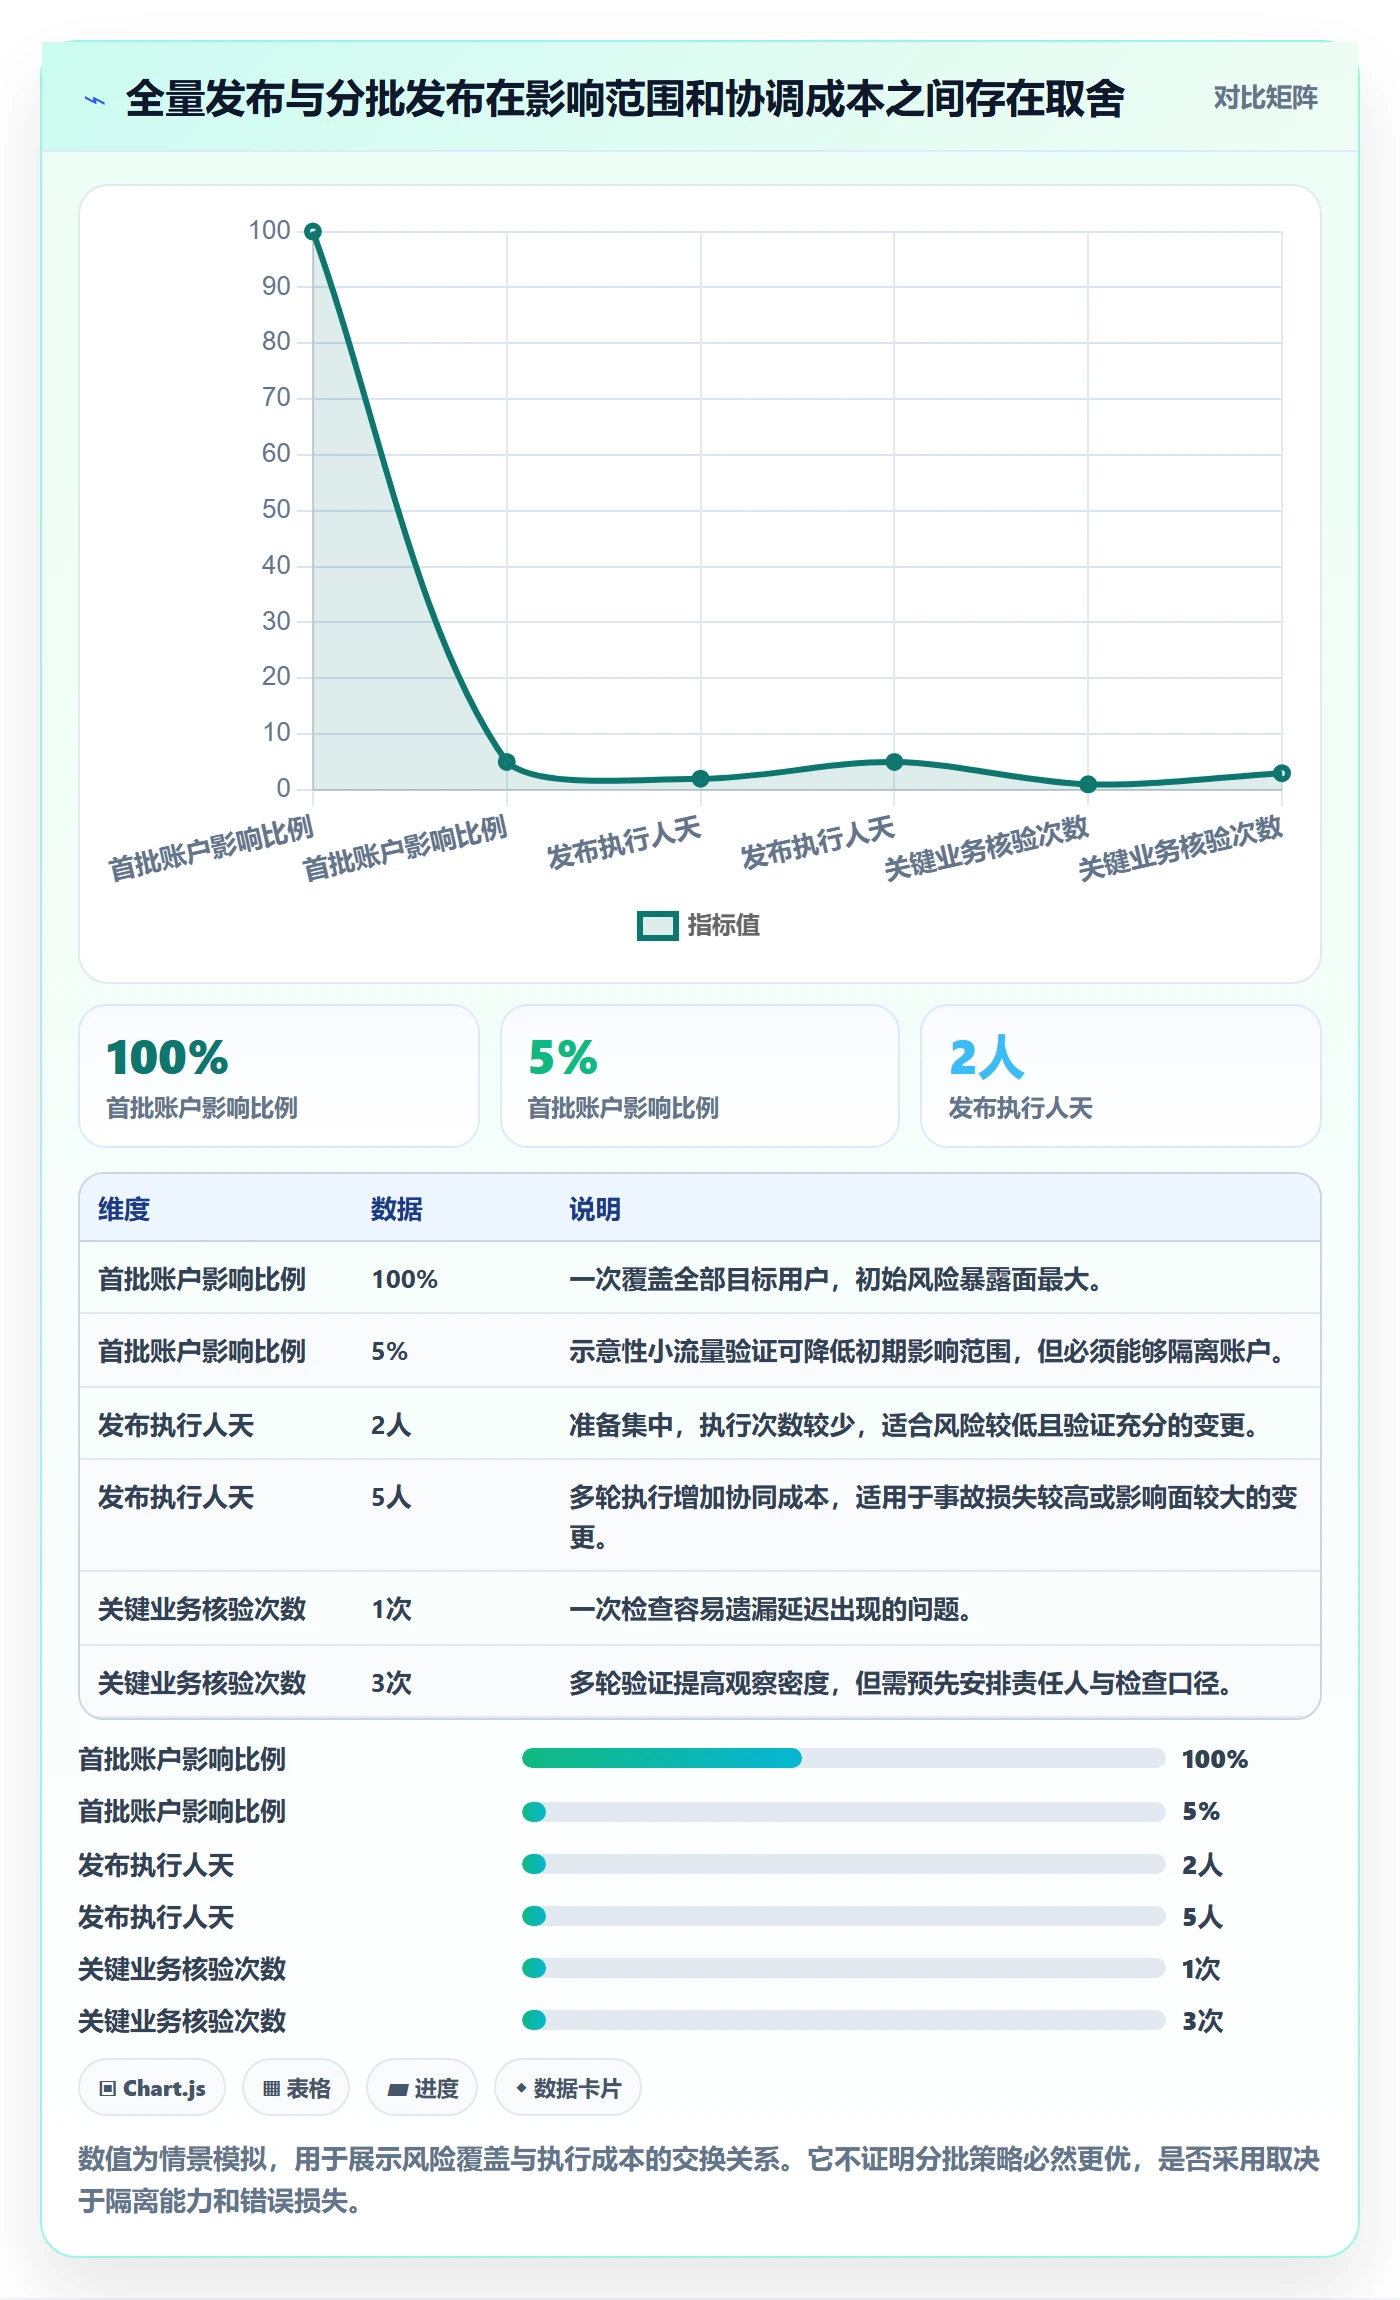Click the progress bar in the 1次 row
This screenshot has width=1400, height=2300.
coord(843,1968)
